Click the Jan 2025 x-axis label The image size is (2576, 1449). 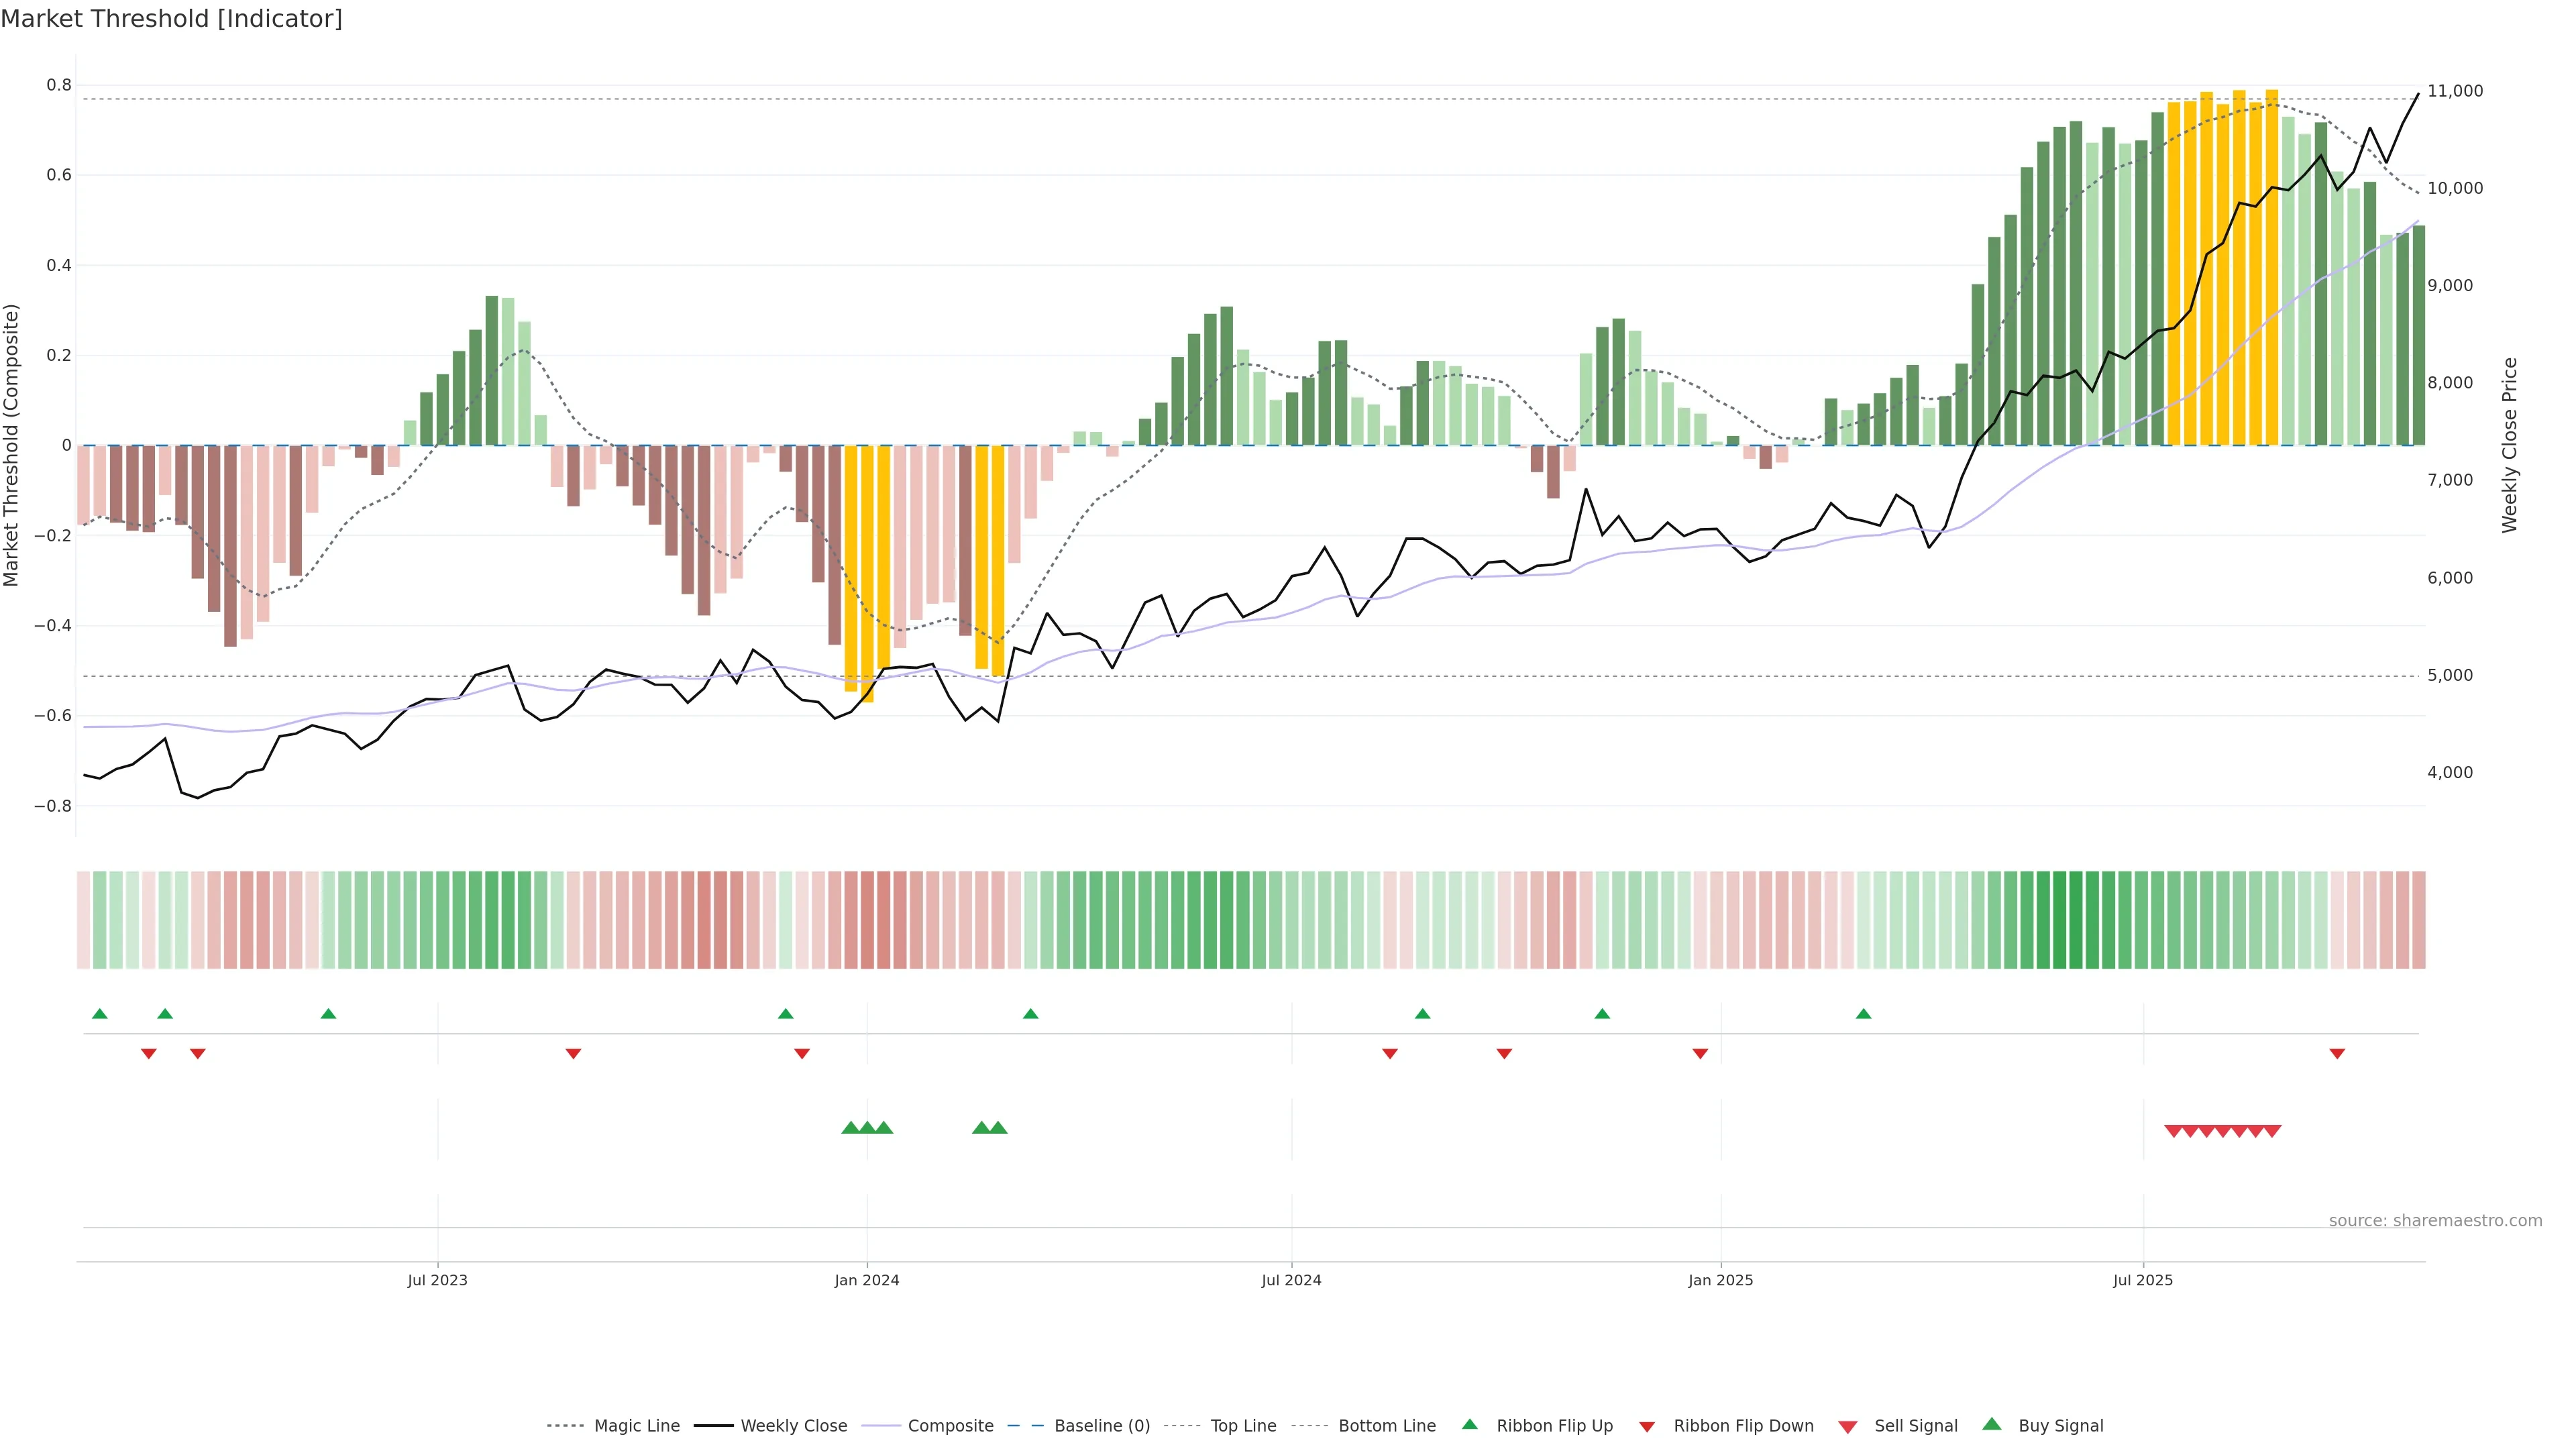[x=1720, y=1280]
